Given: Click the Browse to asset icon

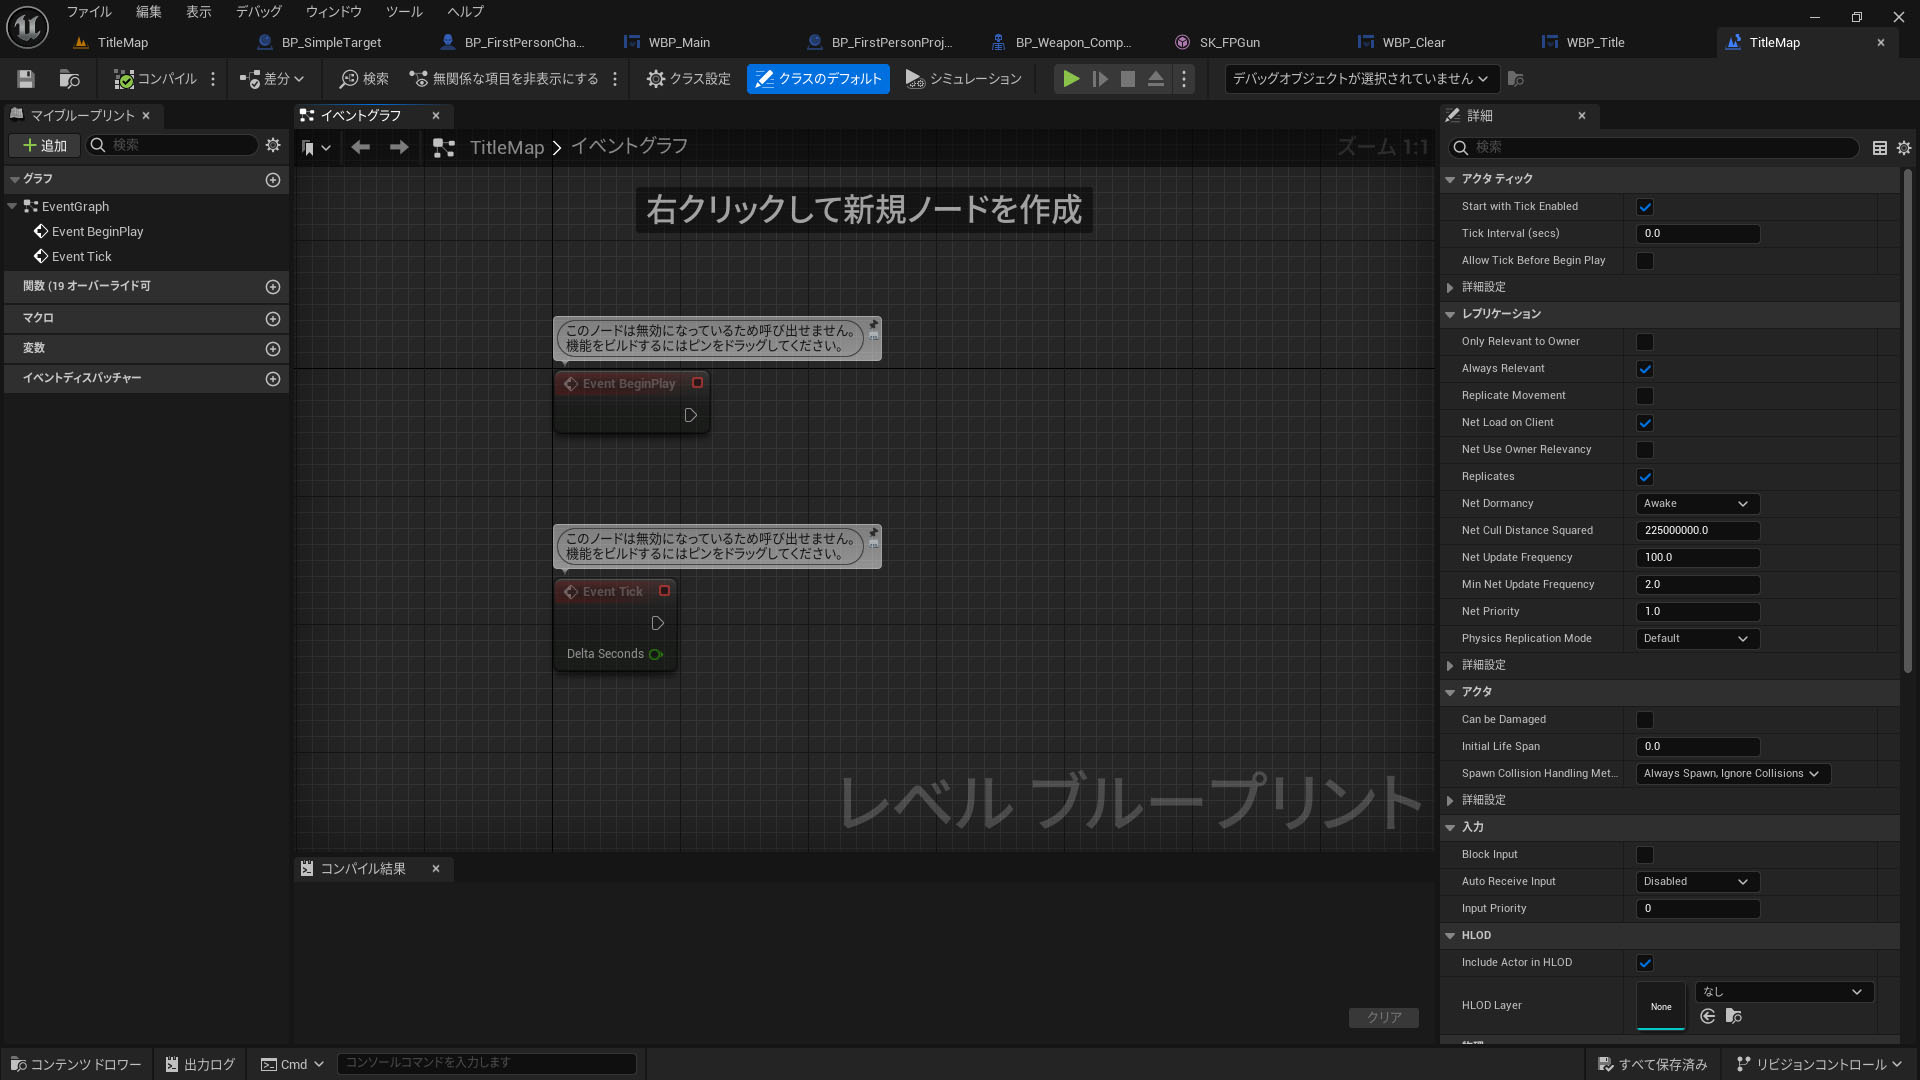Looking at the screenshot, I should 69,79.
